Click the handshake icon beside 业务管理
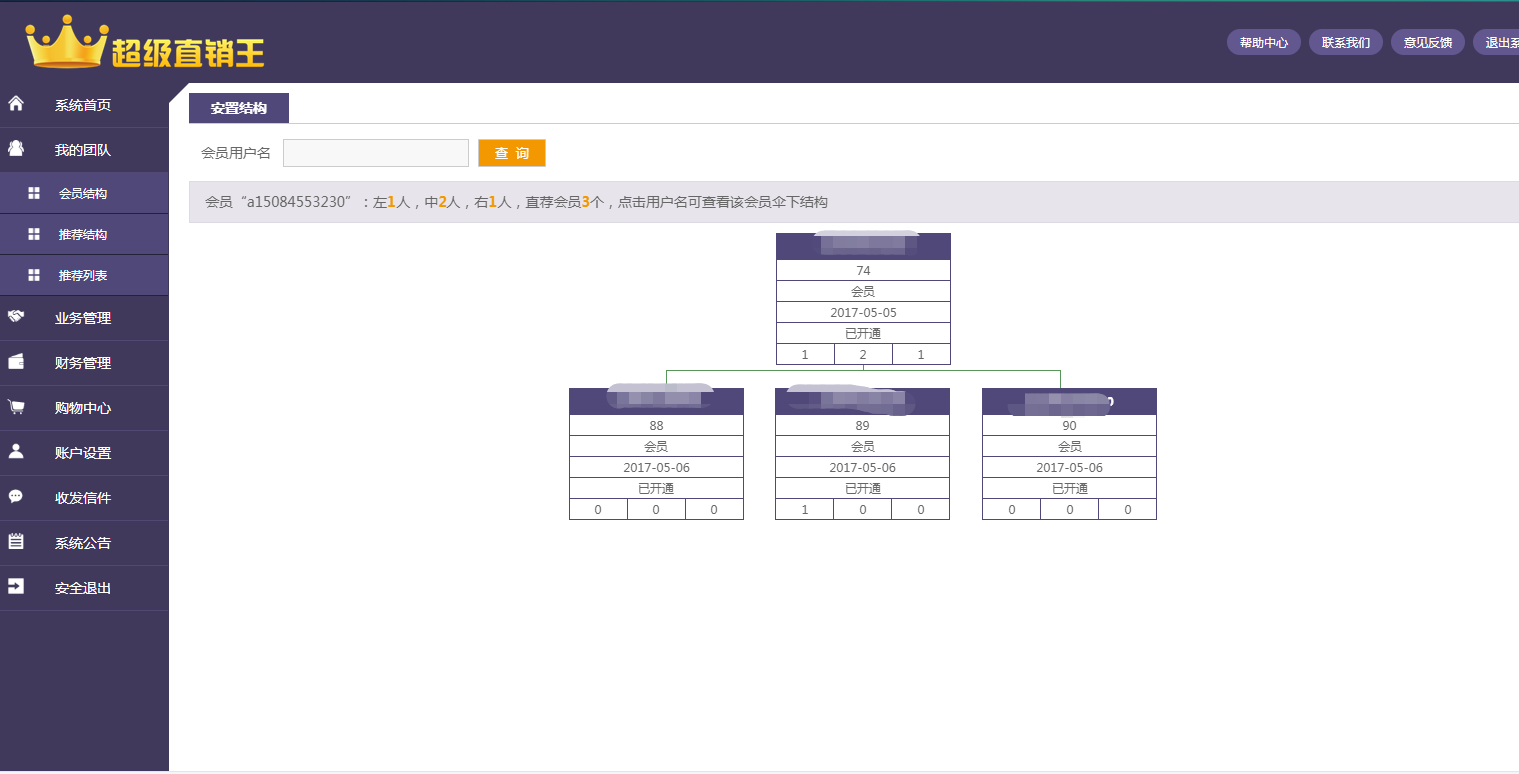This screenshot has height=774, width=1519. pyautogui.click(x=16, y=317)
